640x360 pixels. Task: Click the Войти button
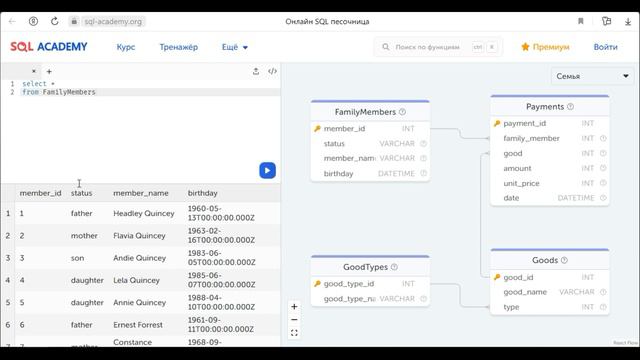(x=605, y=47)
